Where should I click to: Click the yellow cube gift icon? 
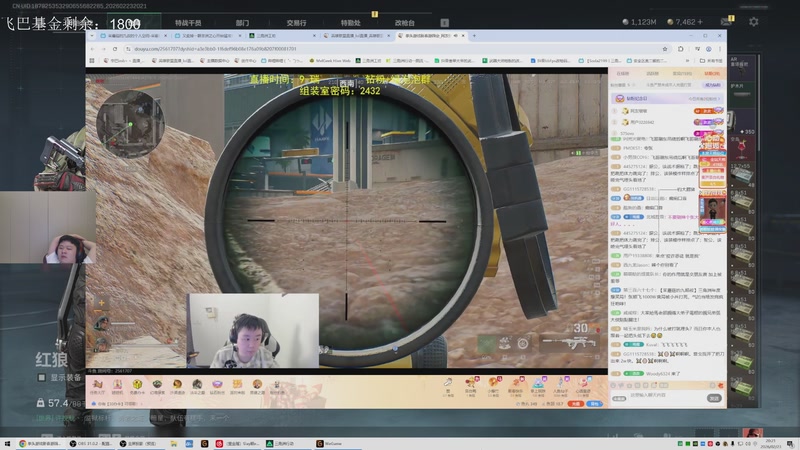click(137, 386)
